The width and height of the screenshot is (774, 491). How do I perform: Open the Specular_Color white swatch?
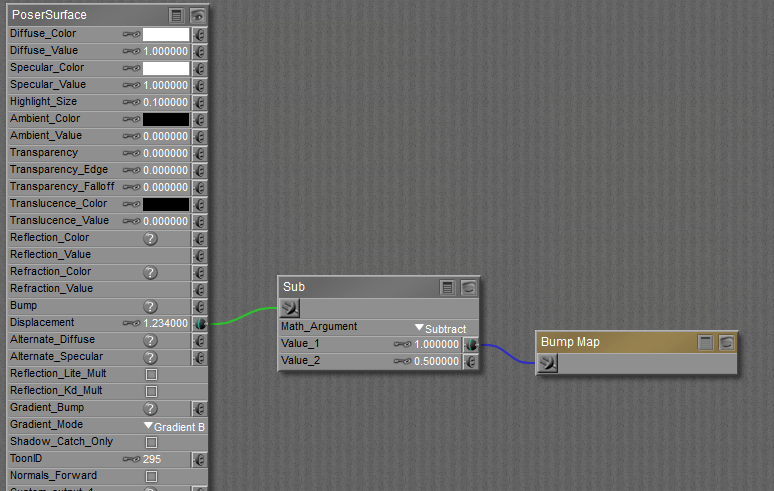[166, 69]
